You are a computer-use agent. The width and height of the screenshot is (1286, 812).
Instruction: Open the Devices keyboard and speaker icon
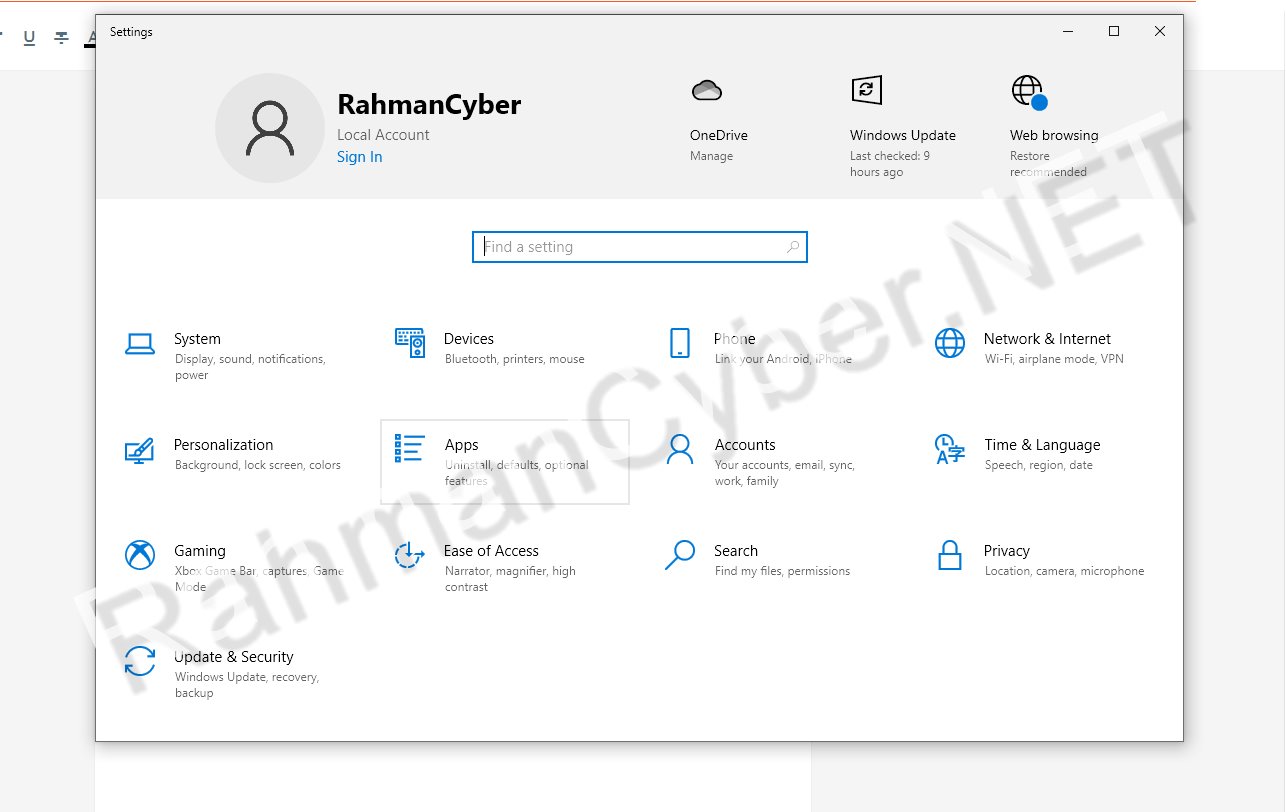(x=410, y=343)
